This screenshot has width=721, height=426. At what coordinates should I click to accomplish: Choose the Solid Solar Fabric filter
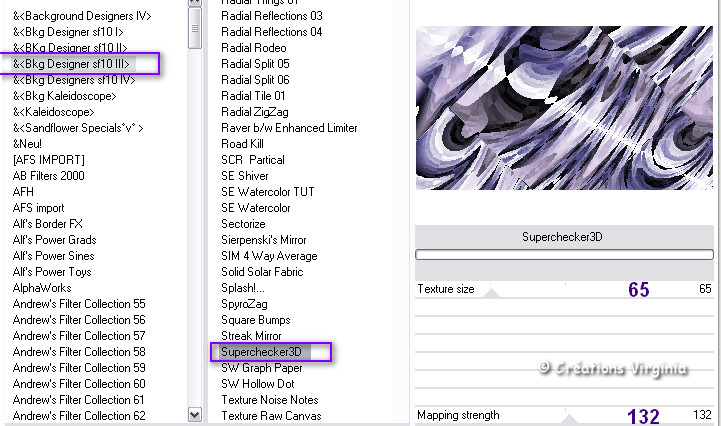point(262,272)
